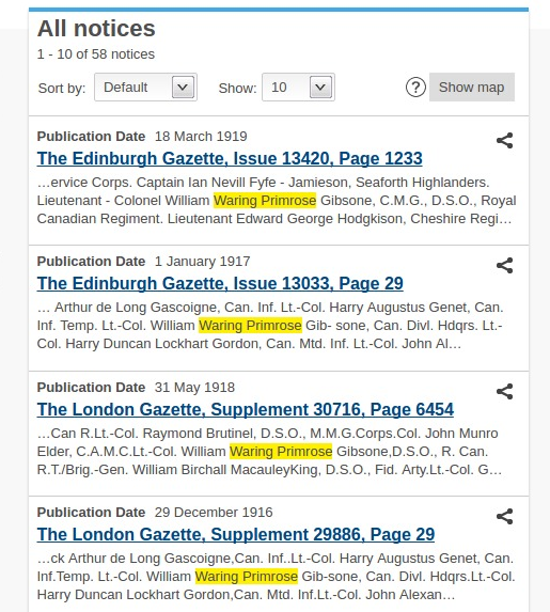
Task: Open The Edinburgh Gazette, Issue 13420, Page 1233
Action: tap(230, 158)
